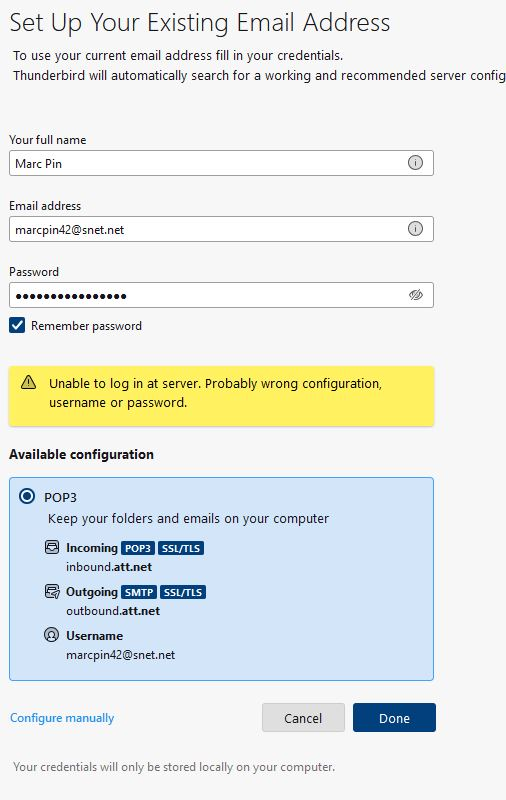
Task: Open Configure manually link
Action: click(x=62, y=718)
